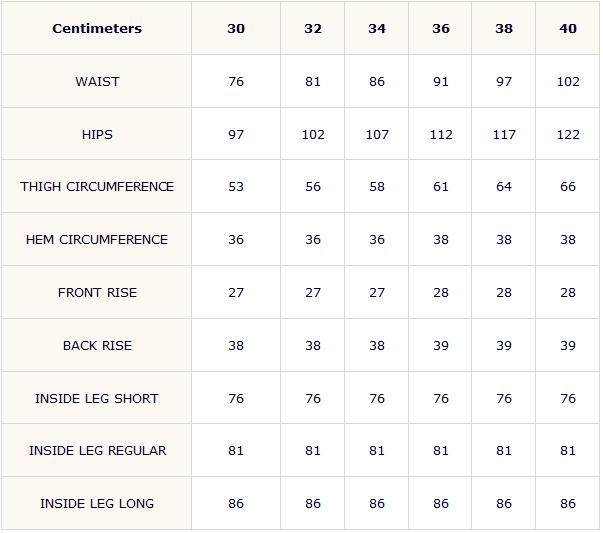This screenshot has width=603, height=533.
Task: Select the HEM CIRCUMFERENCE row label
Action: click(x=97, y=240)
